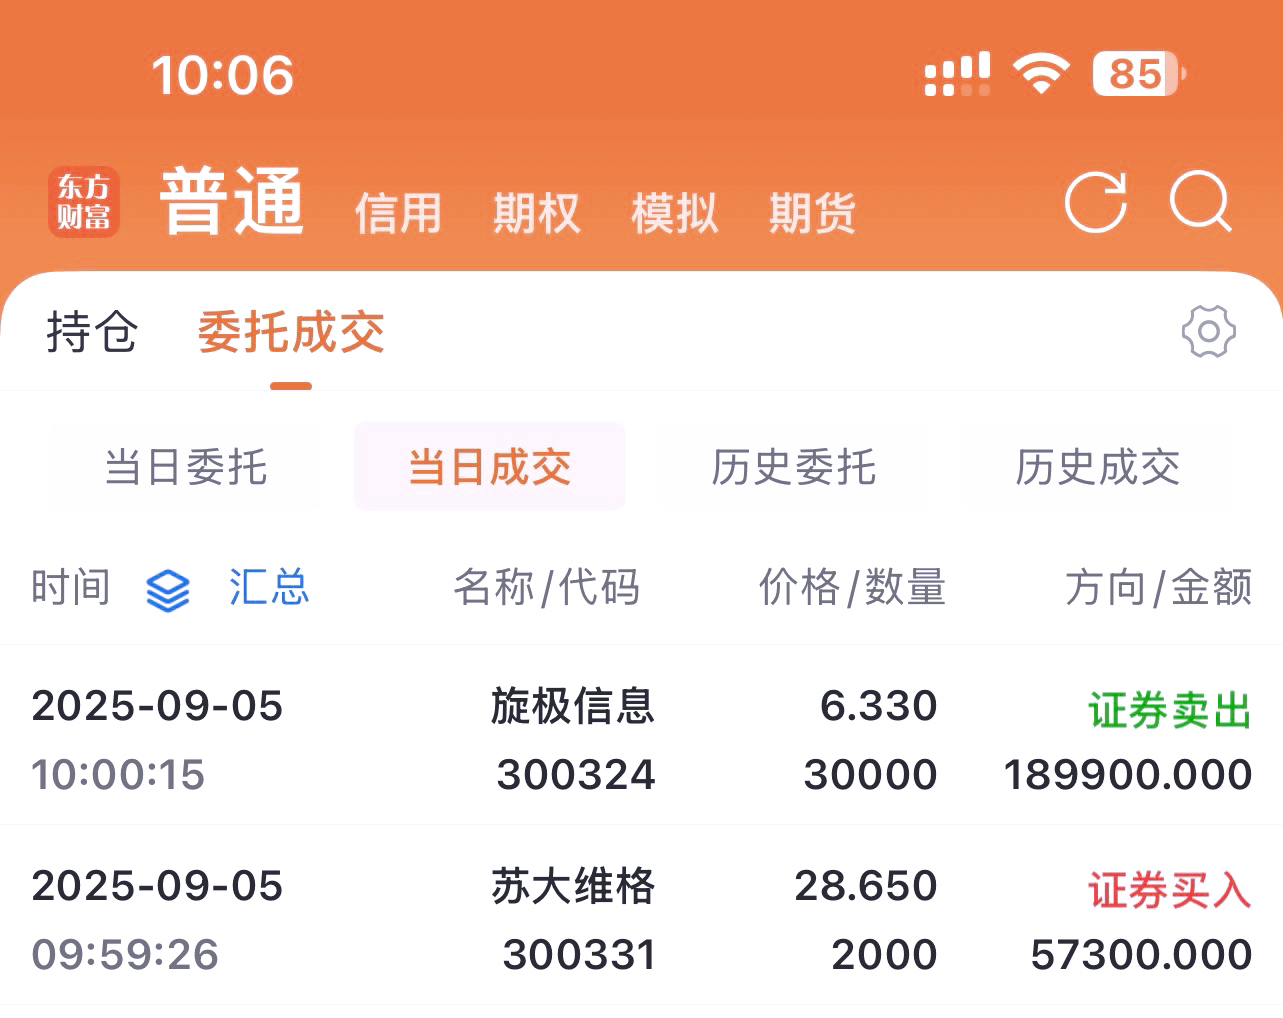Tap the quantity 30000

(x=870, y=775)
